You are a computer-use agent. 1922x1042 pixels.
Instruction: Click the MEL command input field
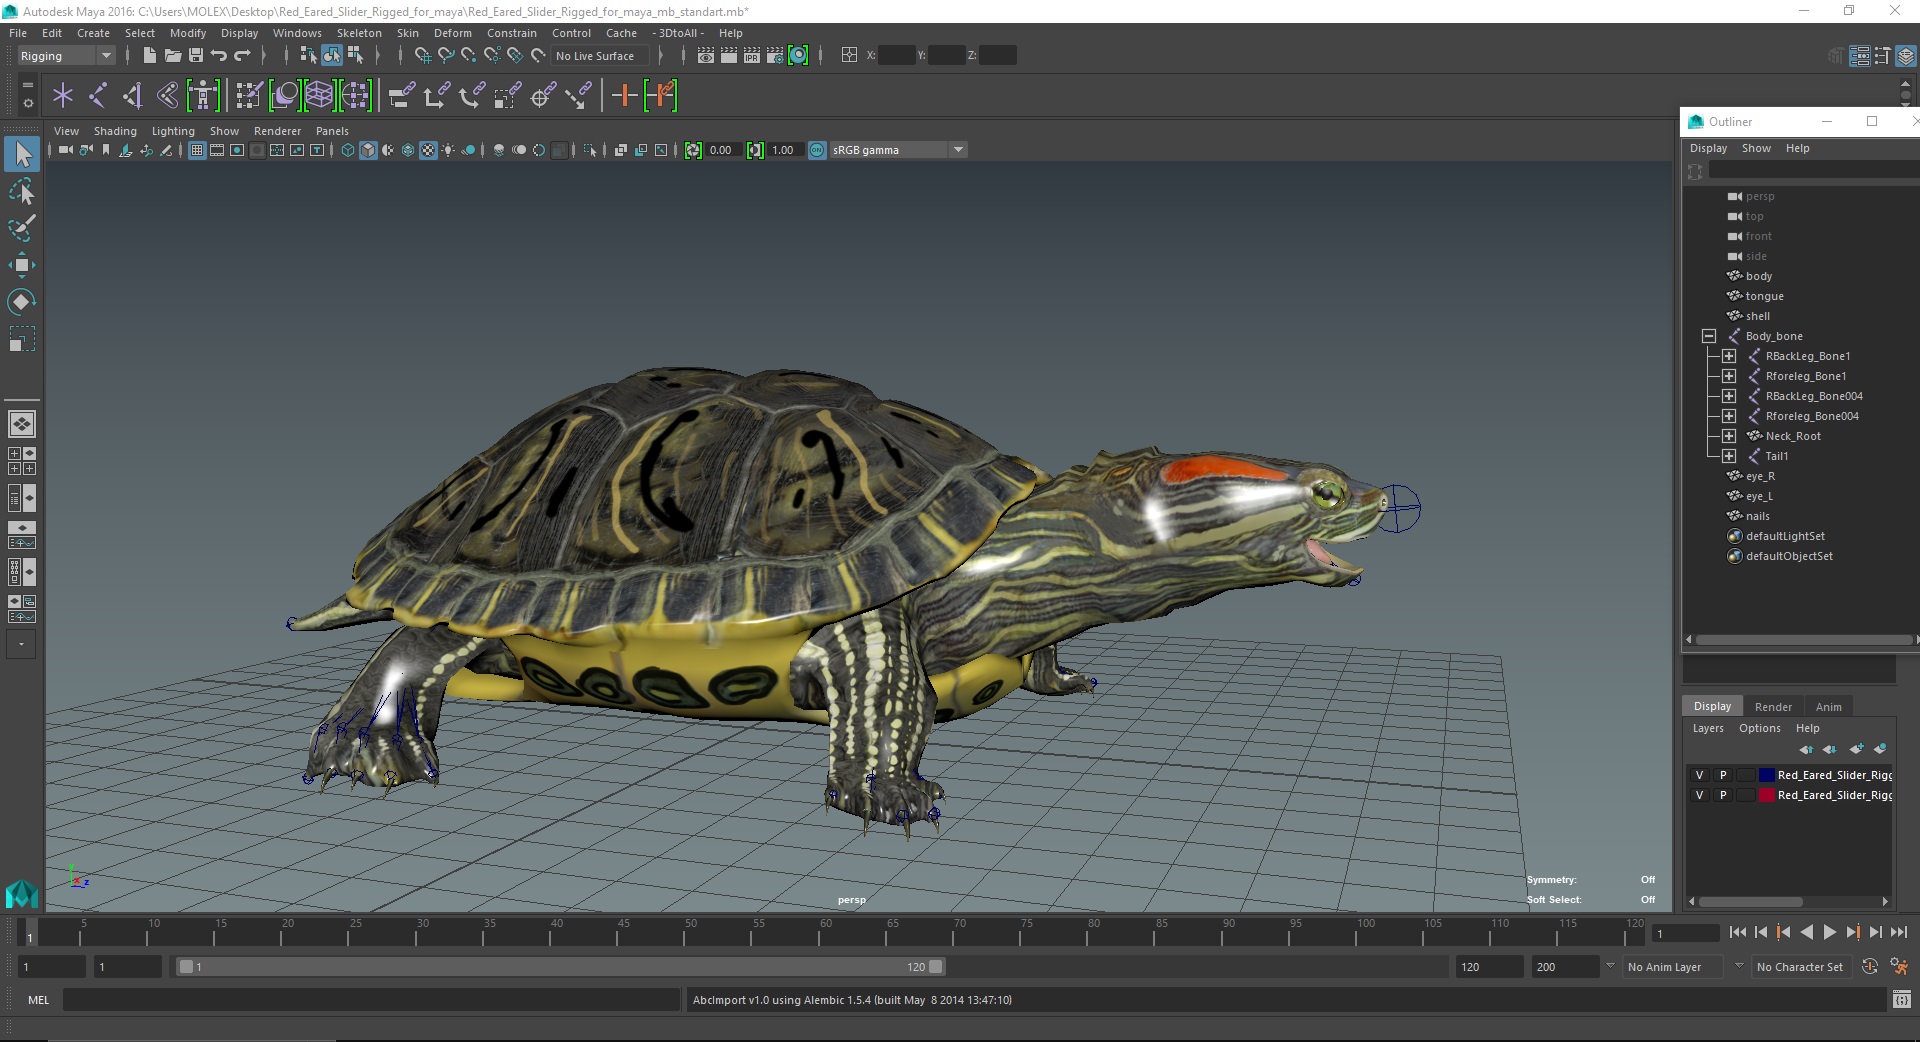pyautogui.click(x=370, y=1000)
